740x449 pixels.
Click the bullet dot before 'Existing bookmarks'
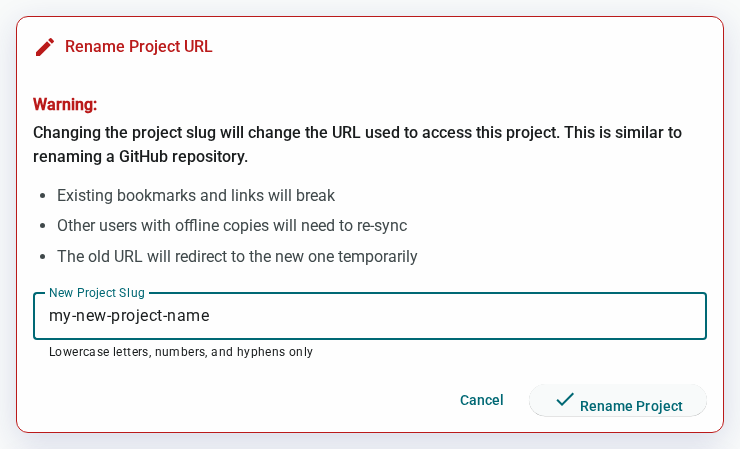(43, 196)
